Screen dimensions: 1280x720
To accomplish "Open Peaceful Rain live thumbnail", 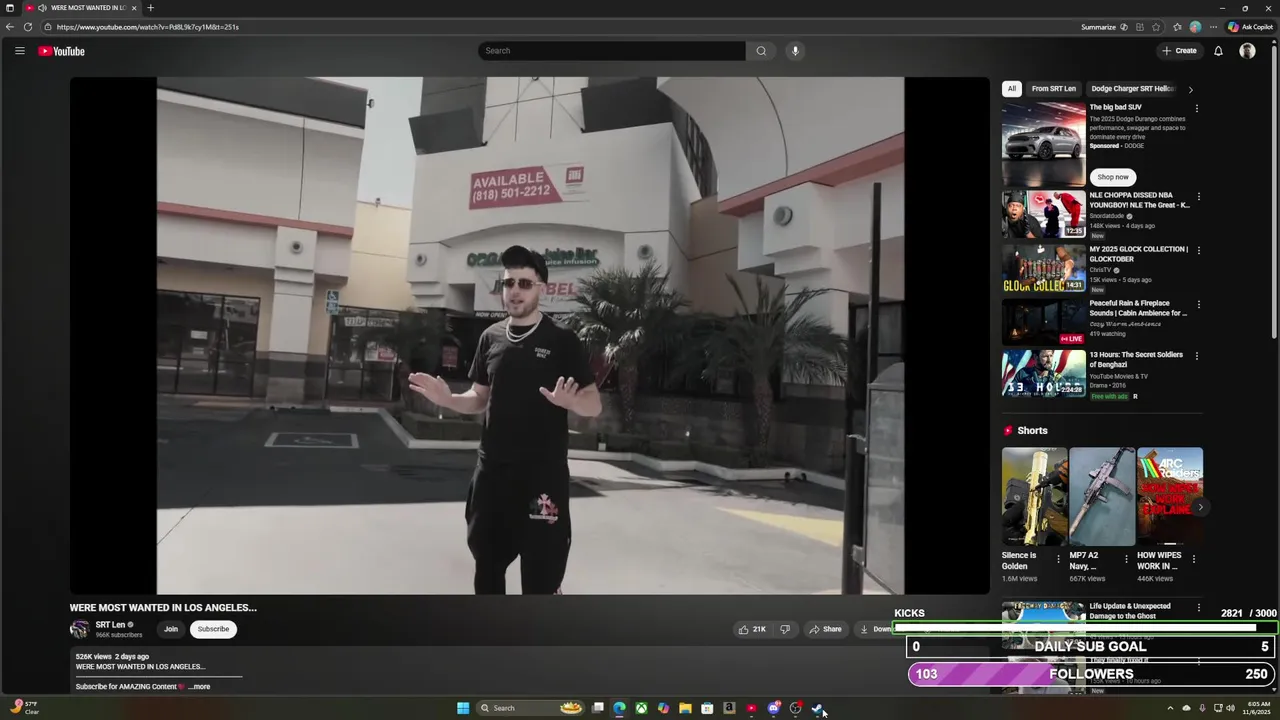I will pos(1043,322).
